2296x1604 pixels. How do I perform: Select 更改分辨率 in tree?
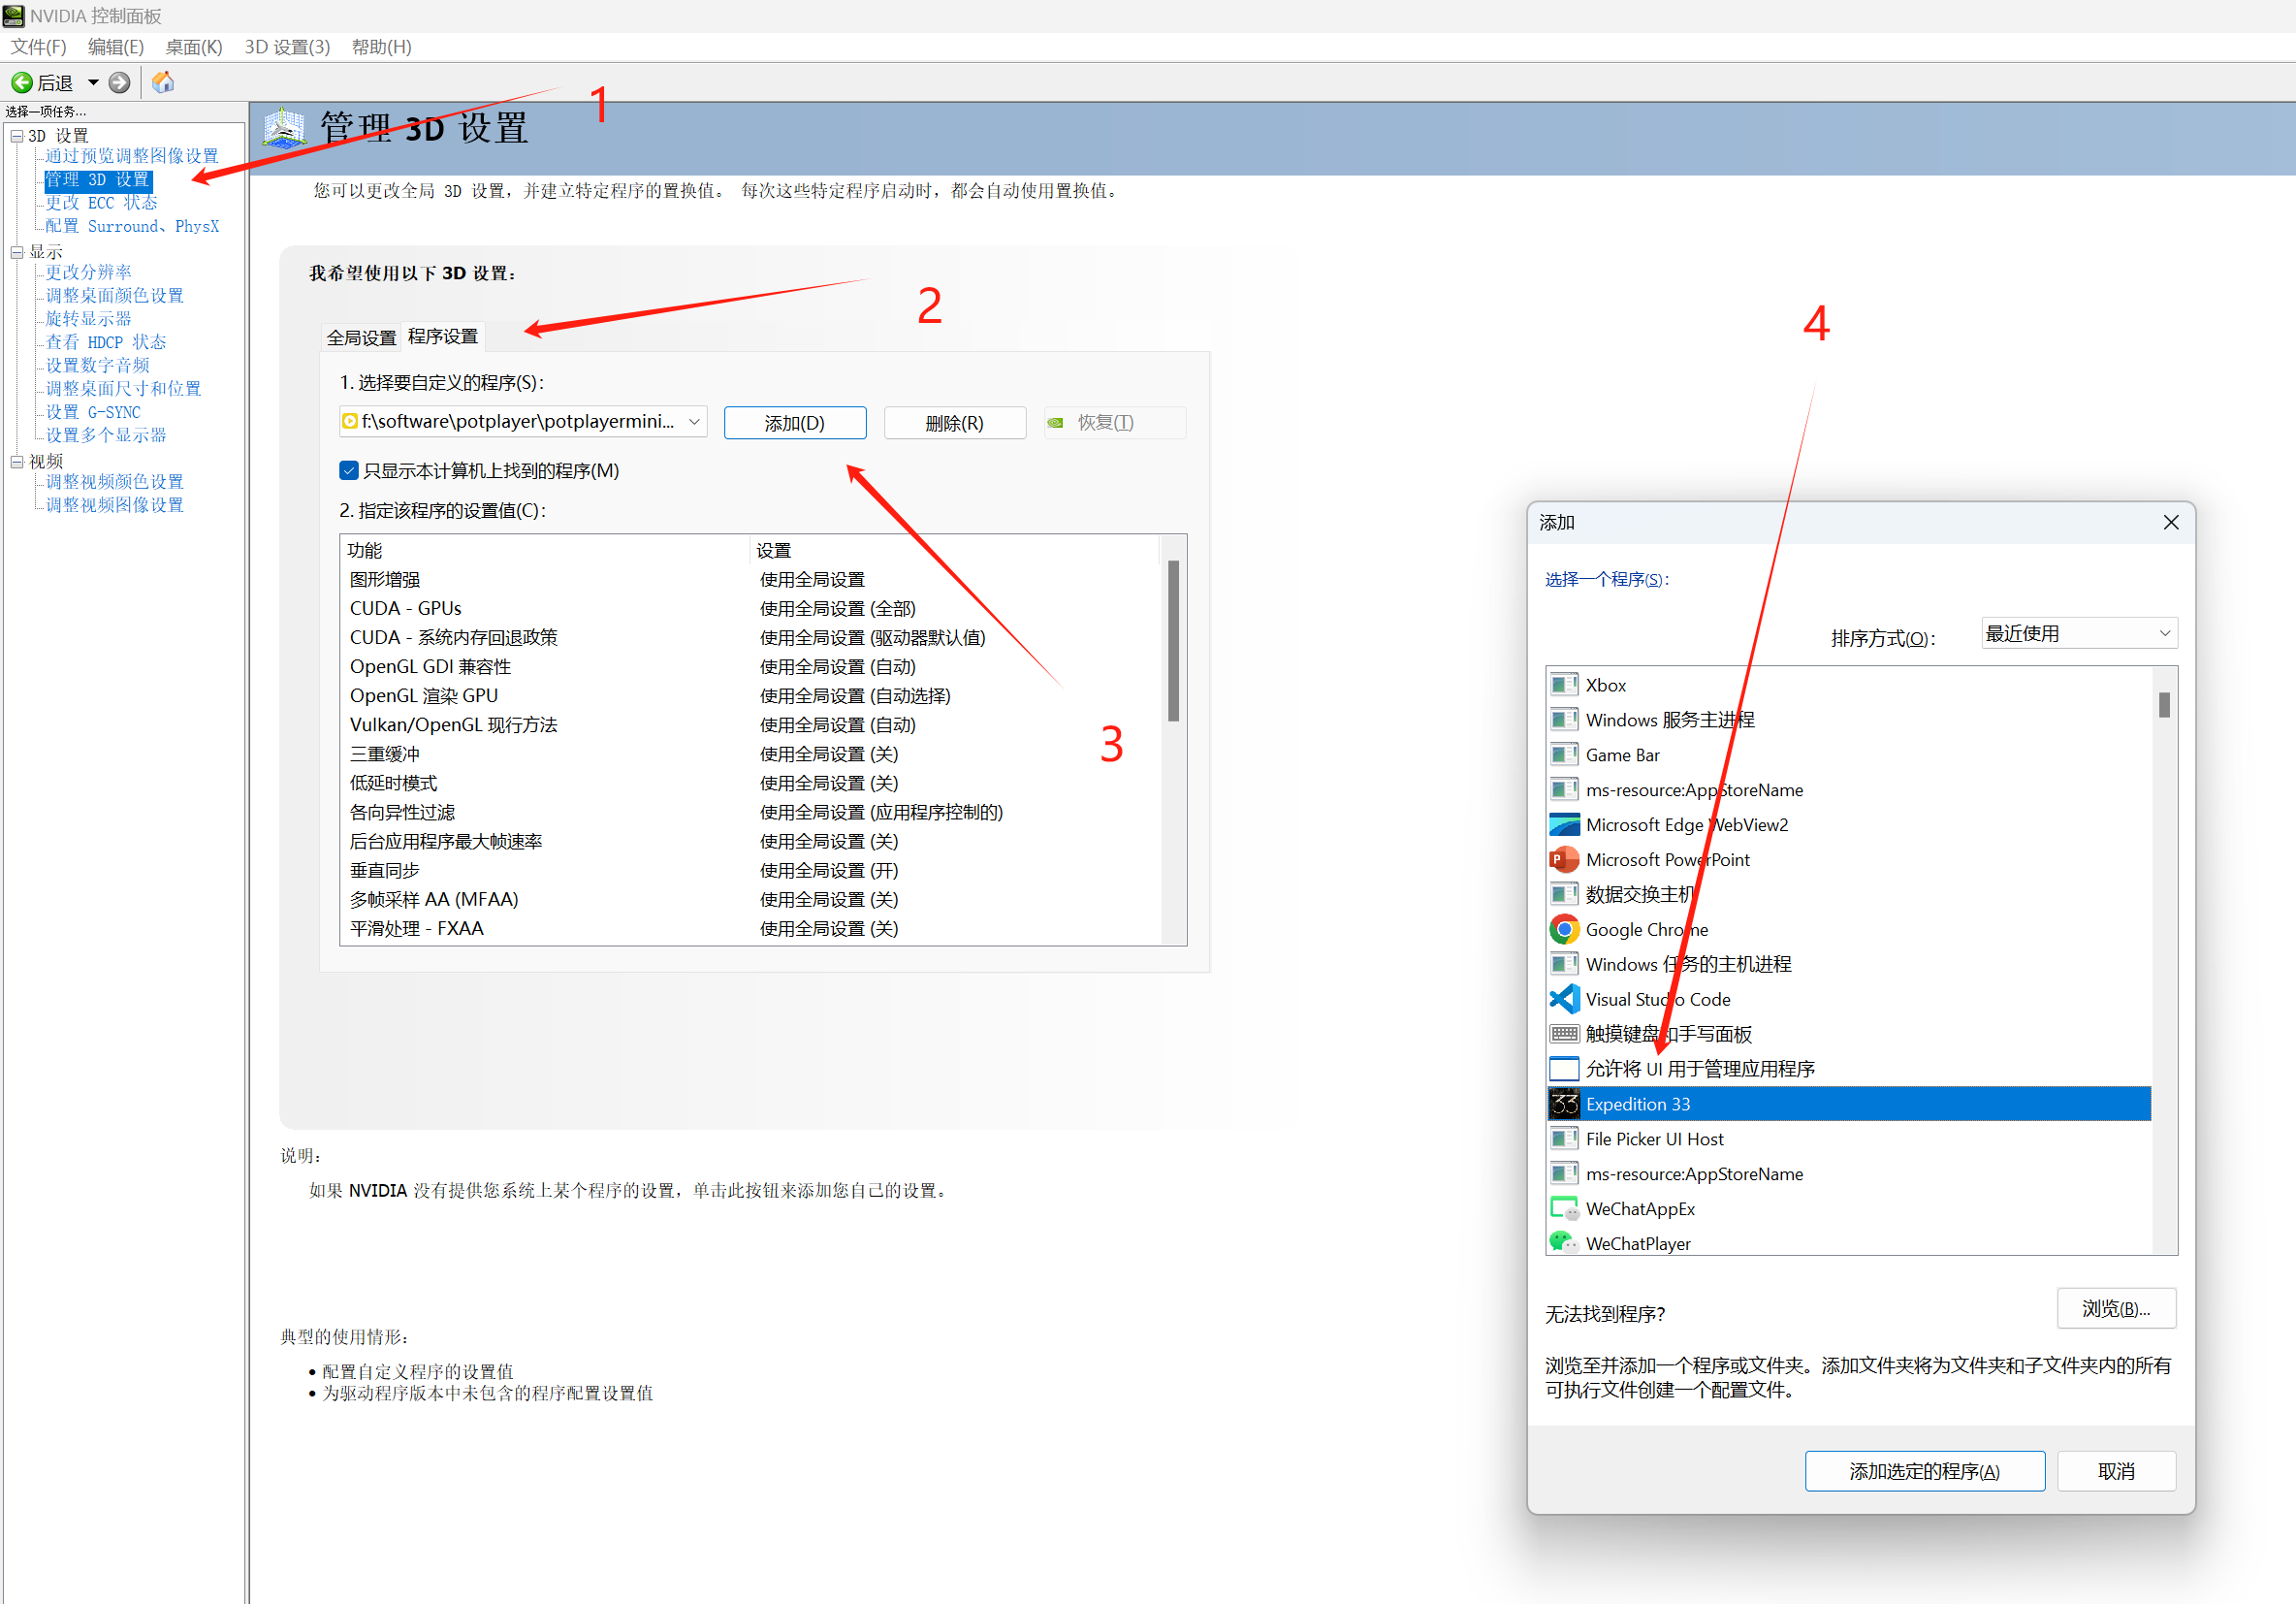[x=88, y=272]
